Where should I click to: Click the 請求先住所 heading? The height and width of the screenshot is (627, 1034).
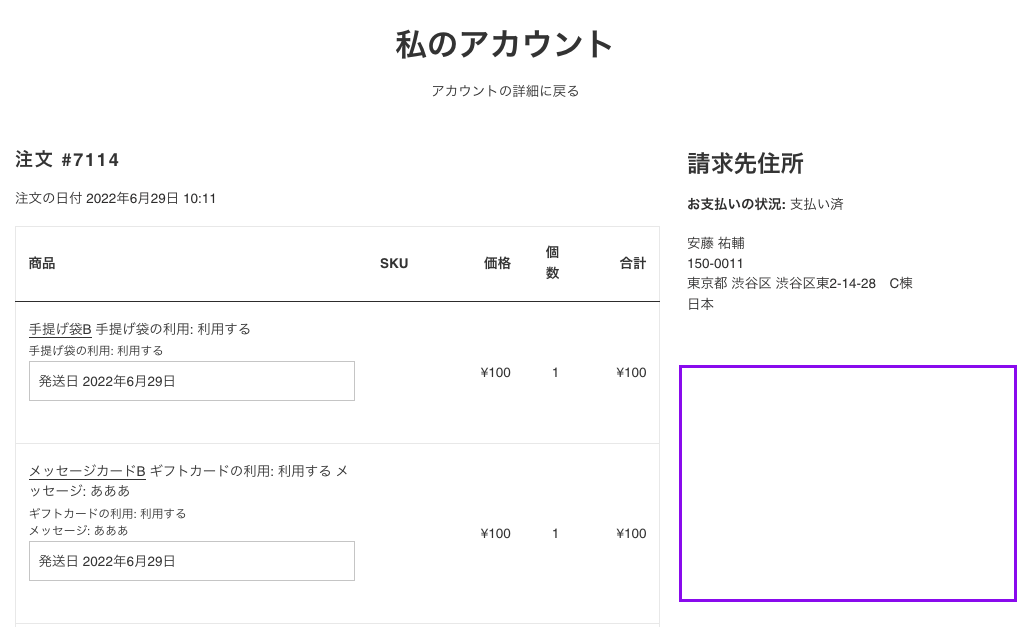click(745, 164)
